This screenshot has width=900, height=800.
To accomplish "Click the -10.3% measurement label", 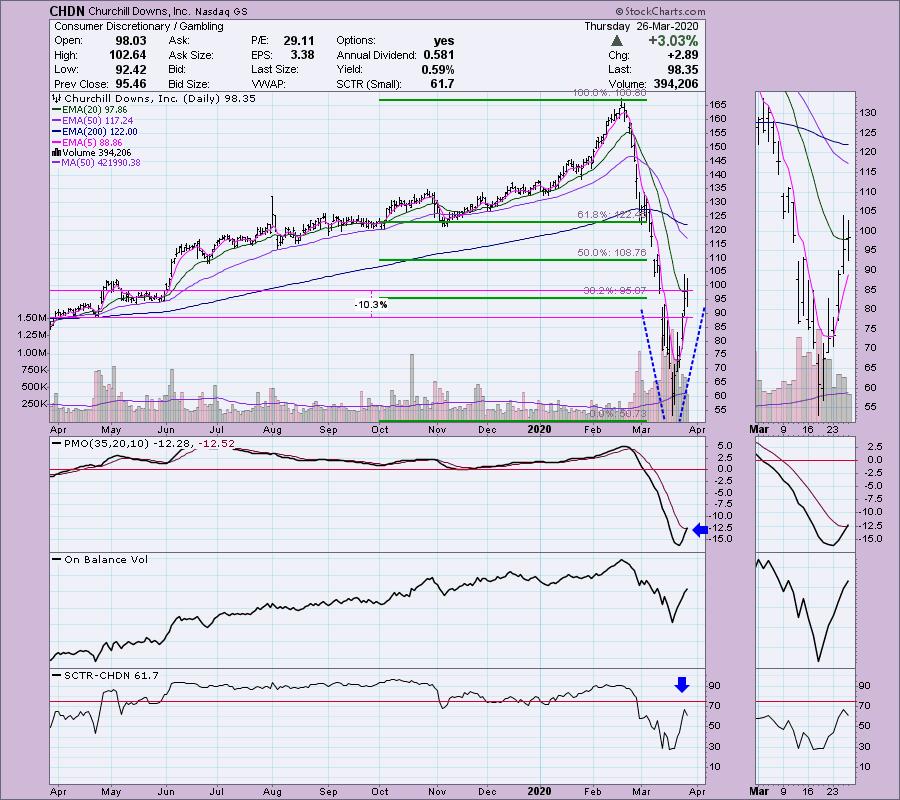I will click(371, 305).
